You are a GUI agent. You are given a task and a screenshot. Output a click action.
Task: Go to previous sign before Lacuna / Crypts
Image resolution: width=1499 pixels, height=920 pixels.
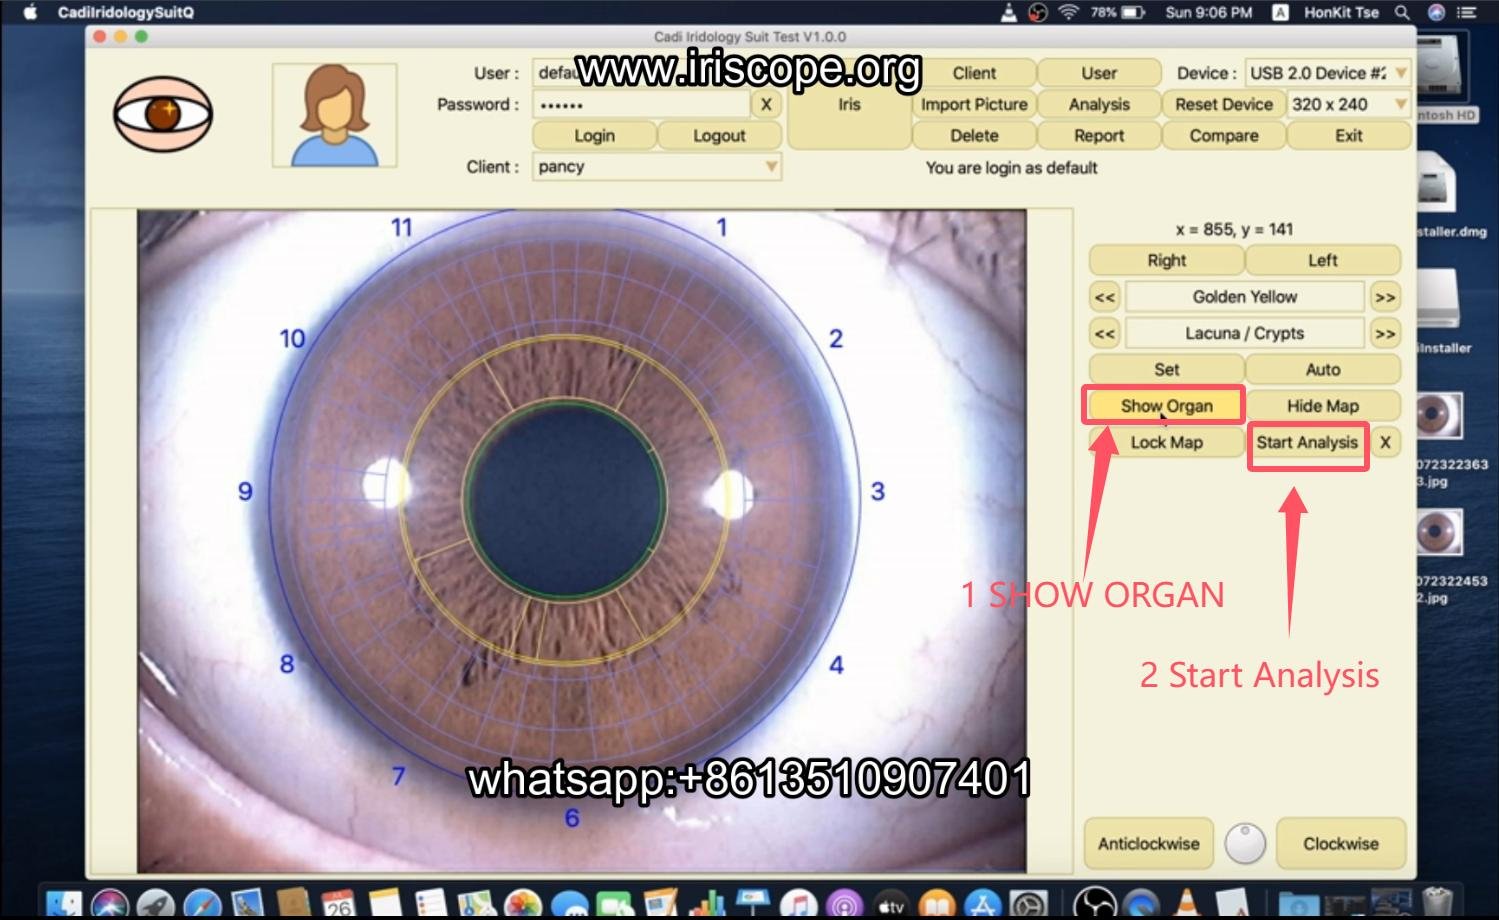(x=1104, y=333)
